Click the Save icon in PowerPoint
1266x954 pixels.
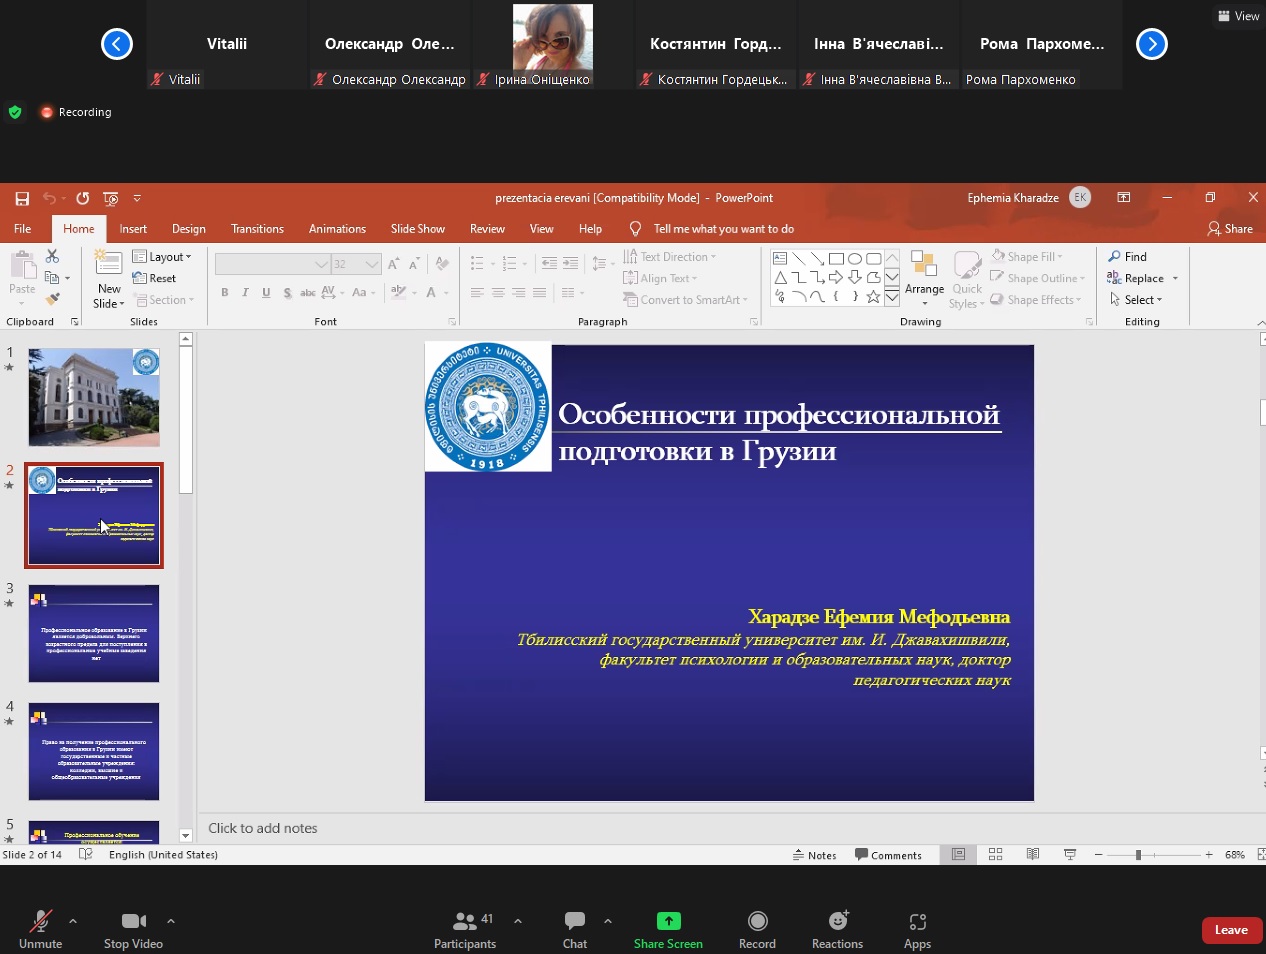click(22, 198)
